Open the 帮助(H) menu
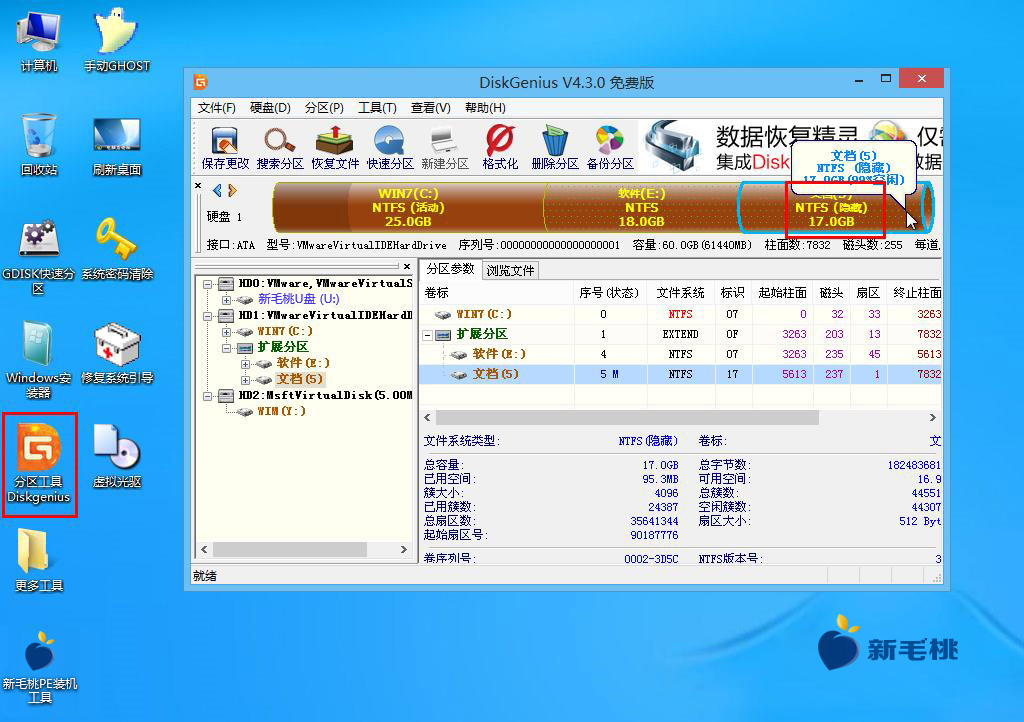 pyautogui.click(x=485, y=108)
